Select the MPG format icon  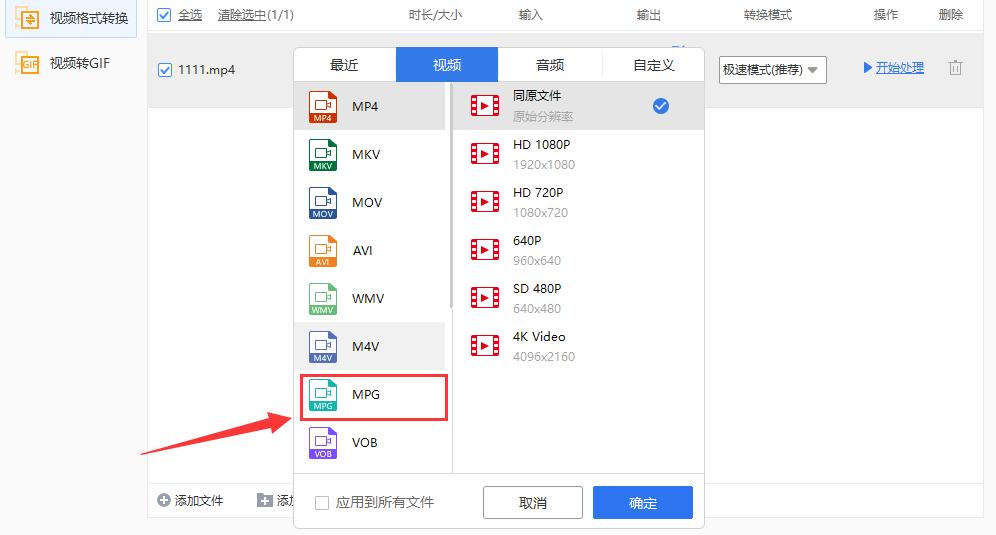pyautogui.click(x=323, y=395)
